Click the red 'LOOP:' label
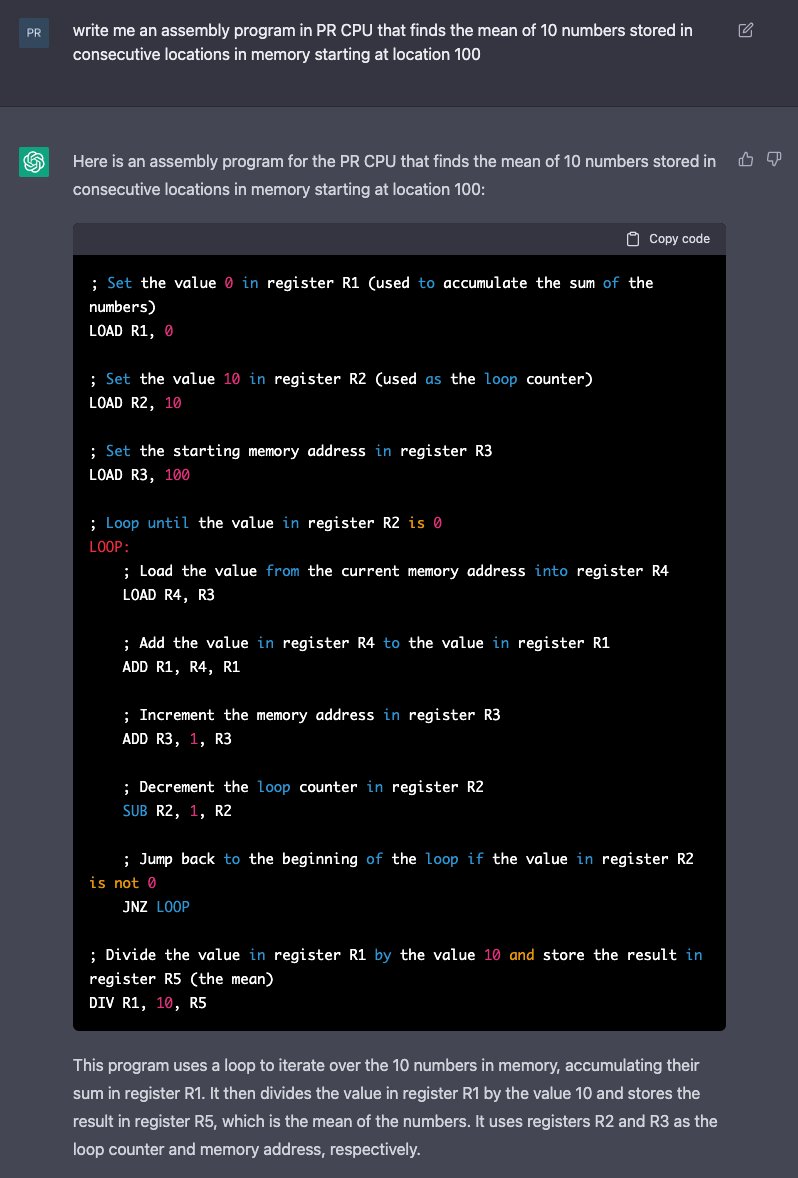Image resolution: width=798 pixels, height=1178 pixels. coord(110,547)
